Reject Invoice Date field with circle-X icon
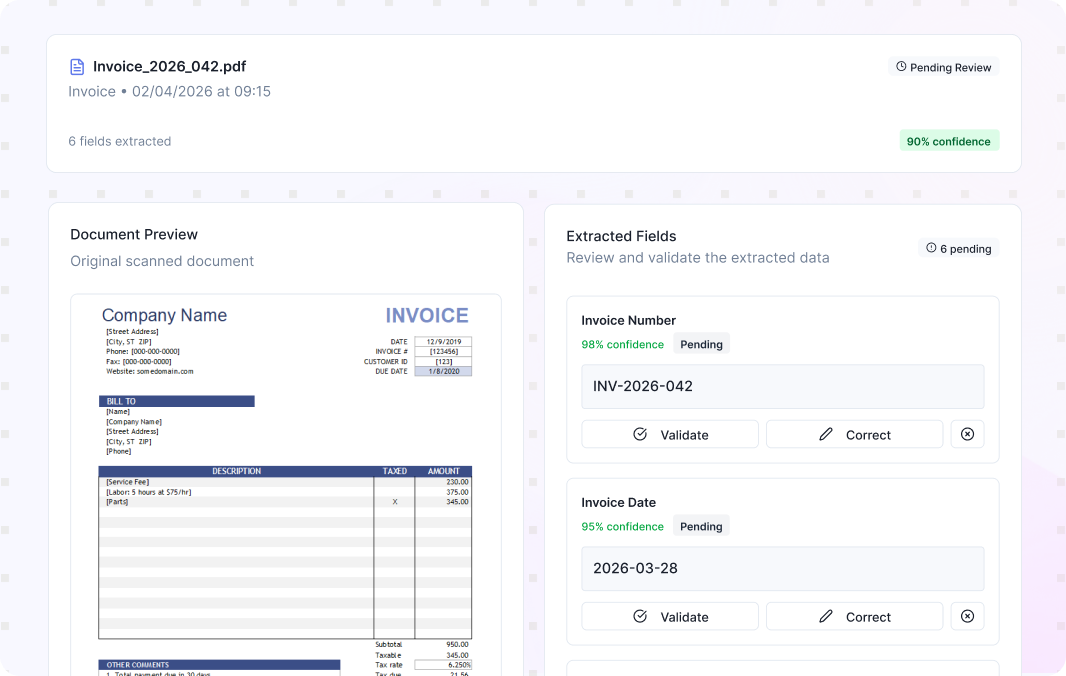Screen dimensions: 1066x676 [x=967, y=616]
